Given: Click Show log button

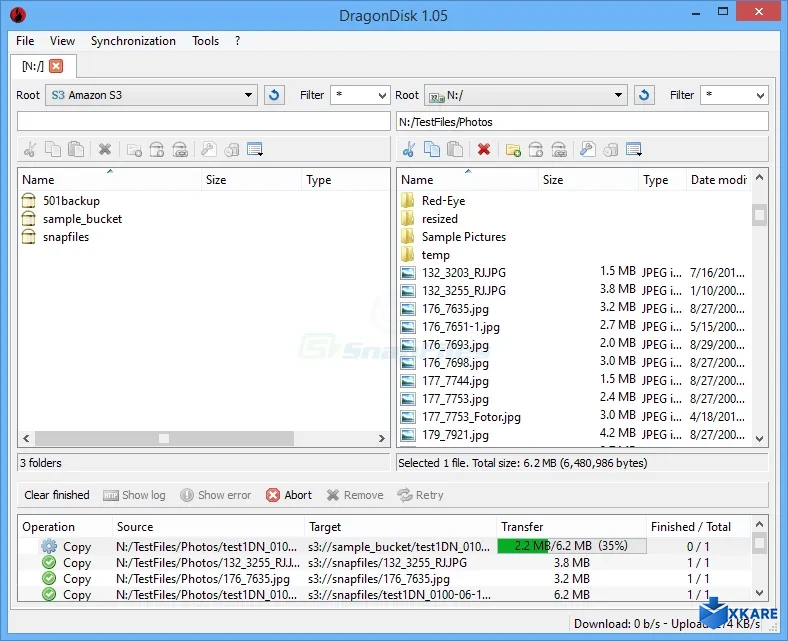Looking at the screenshot, I should coord(134,495).
